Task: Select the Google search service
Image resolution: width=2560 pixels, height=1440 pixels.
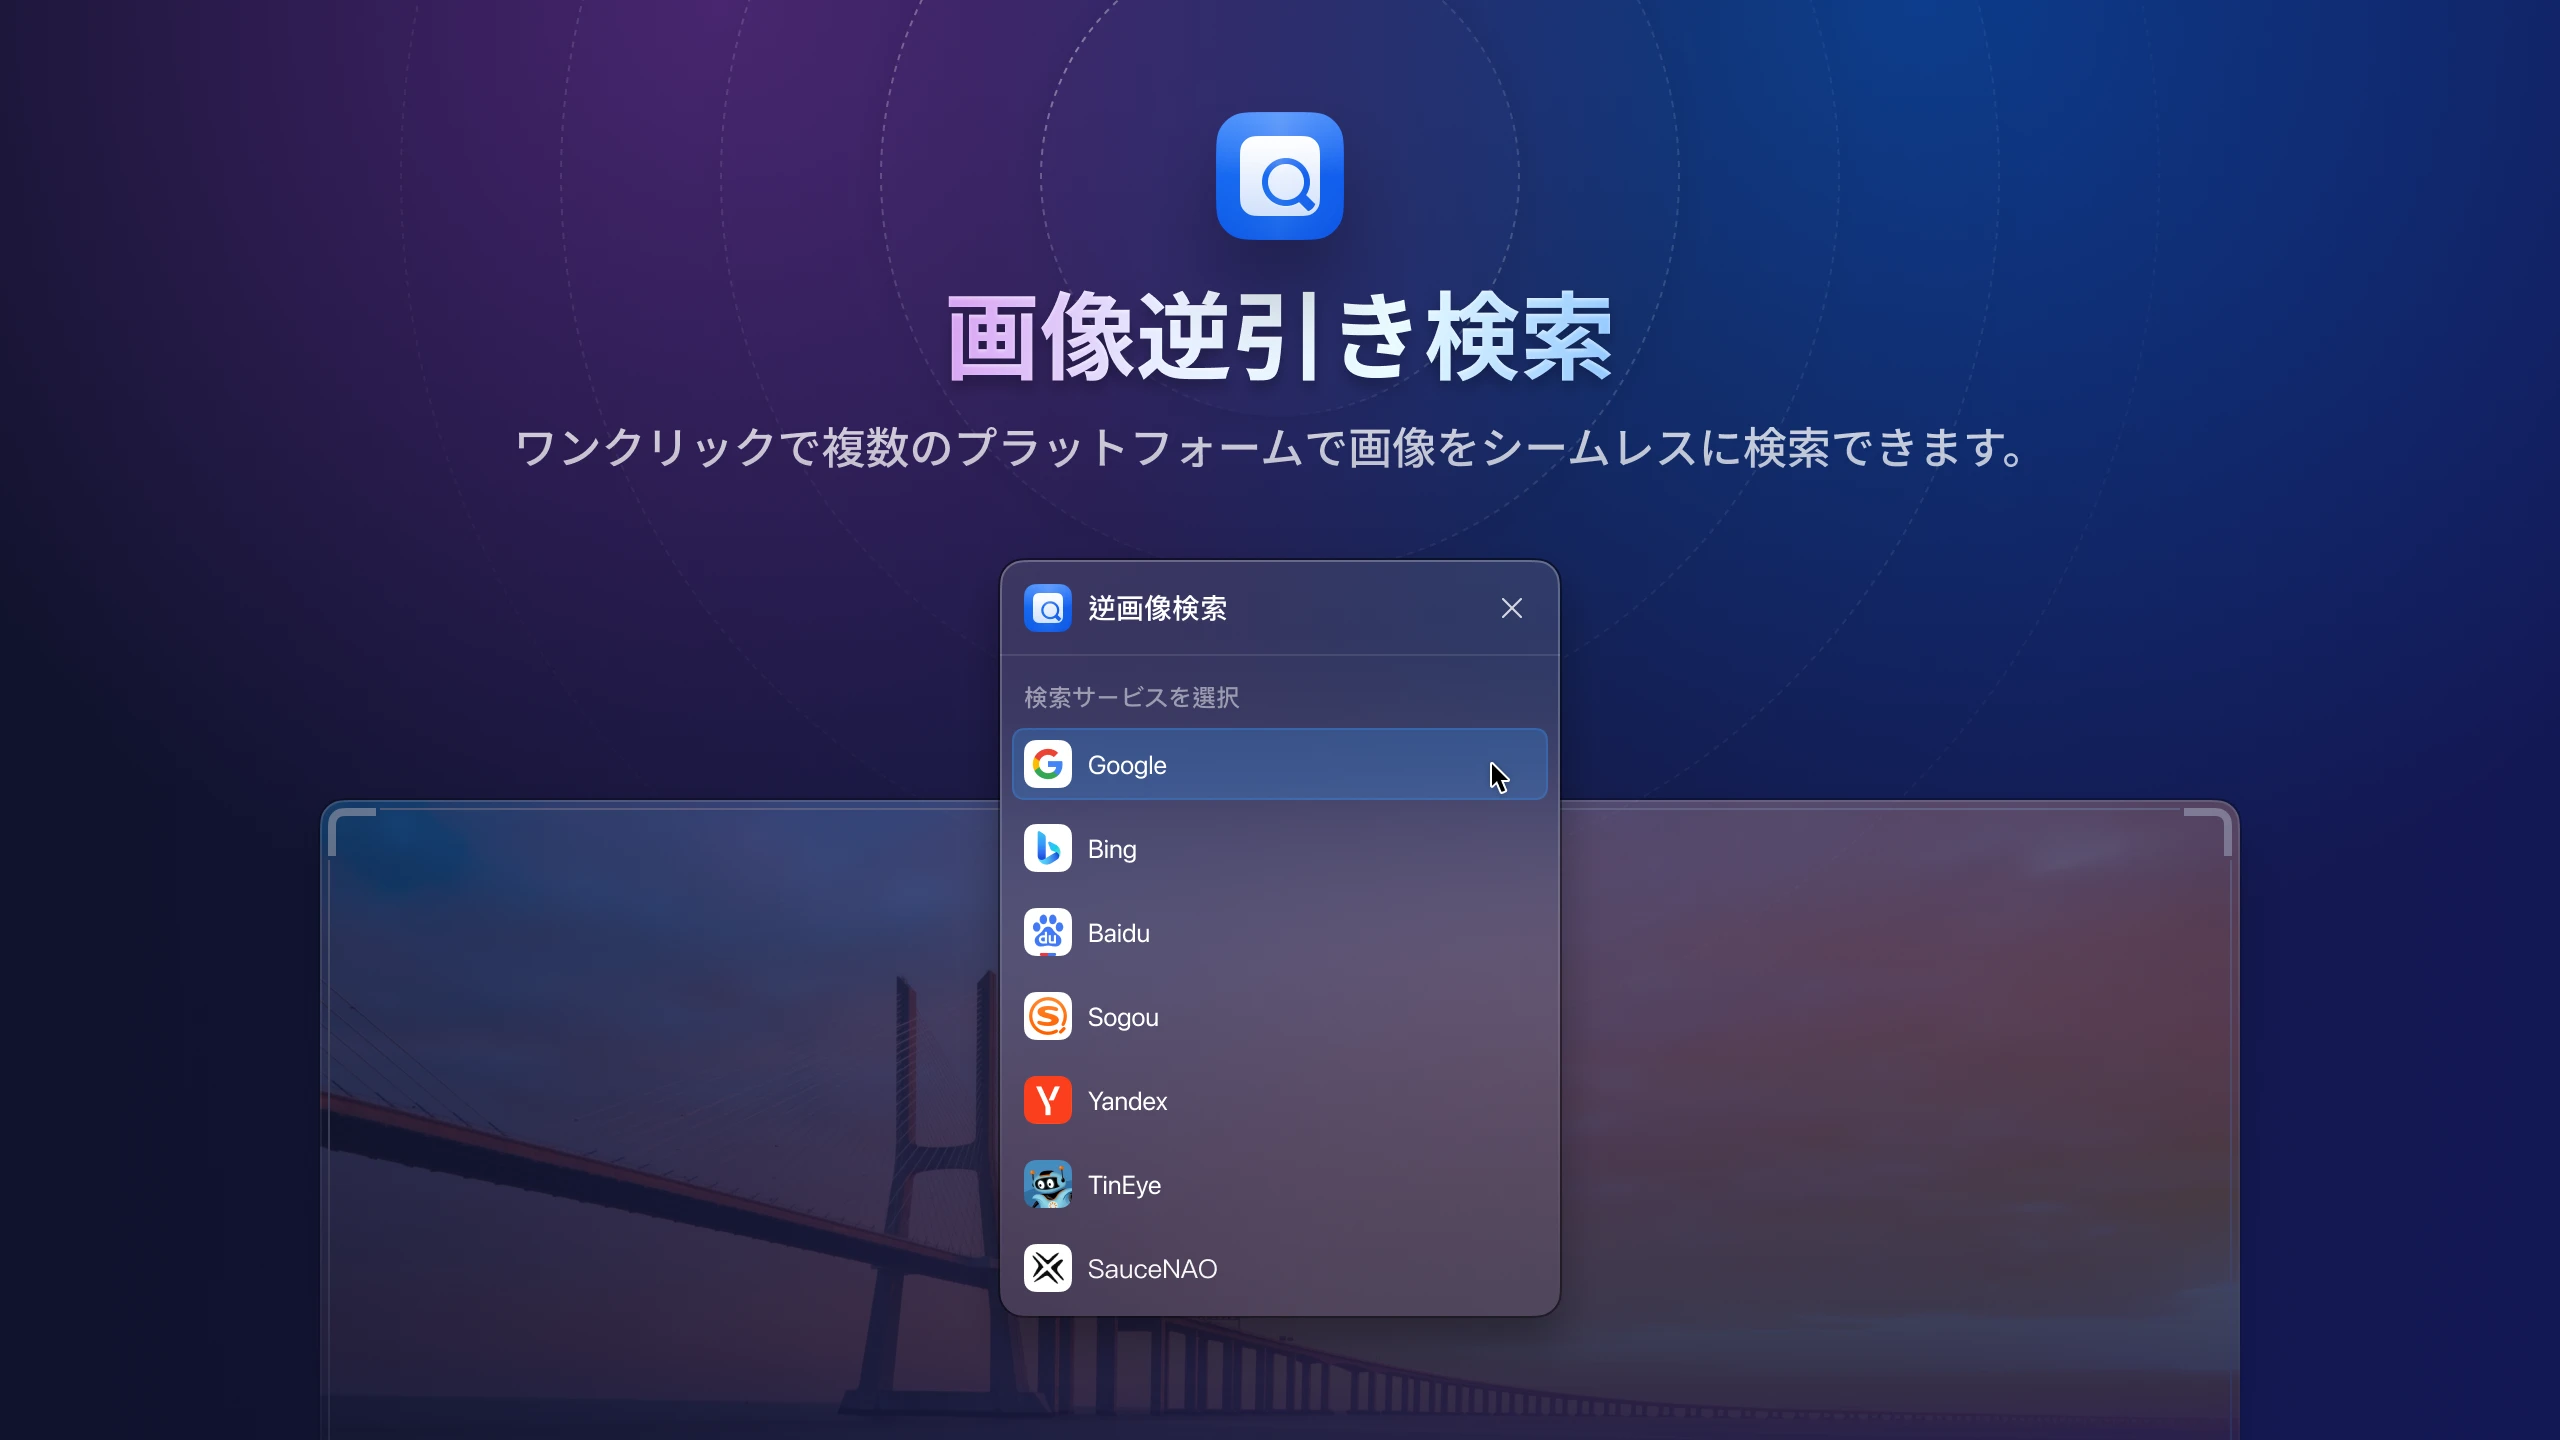Action: point(1280,765)
